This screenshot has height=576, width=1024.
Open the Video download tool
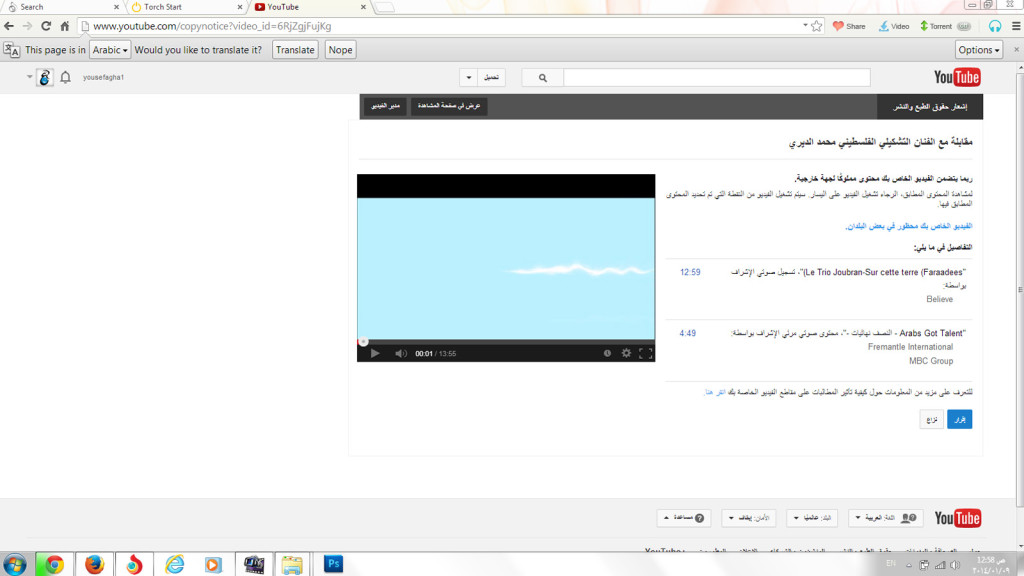click(x=894, y=26)
